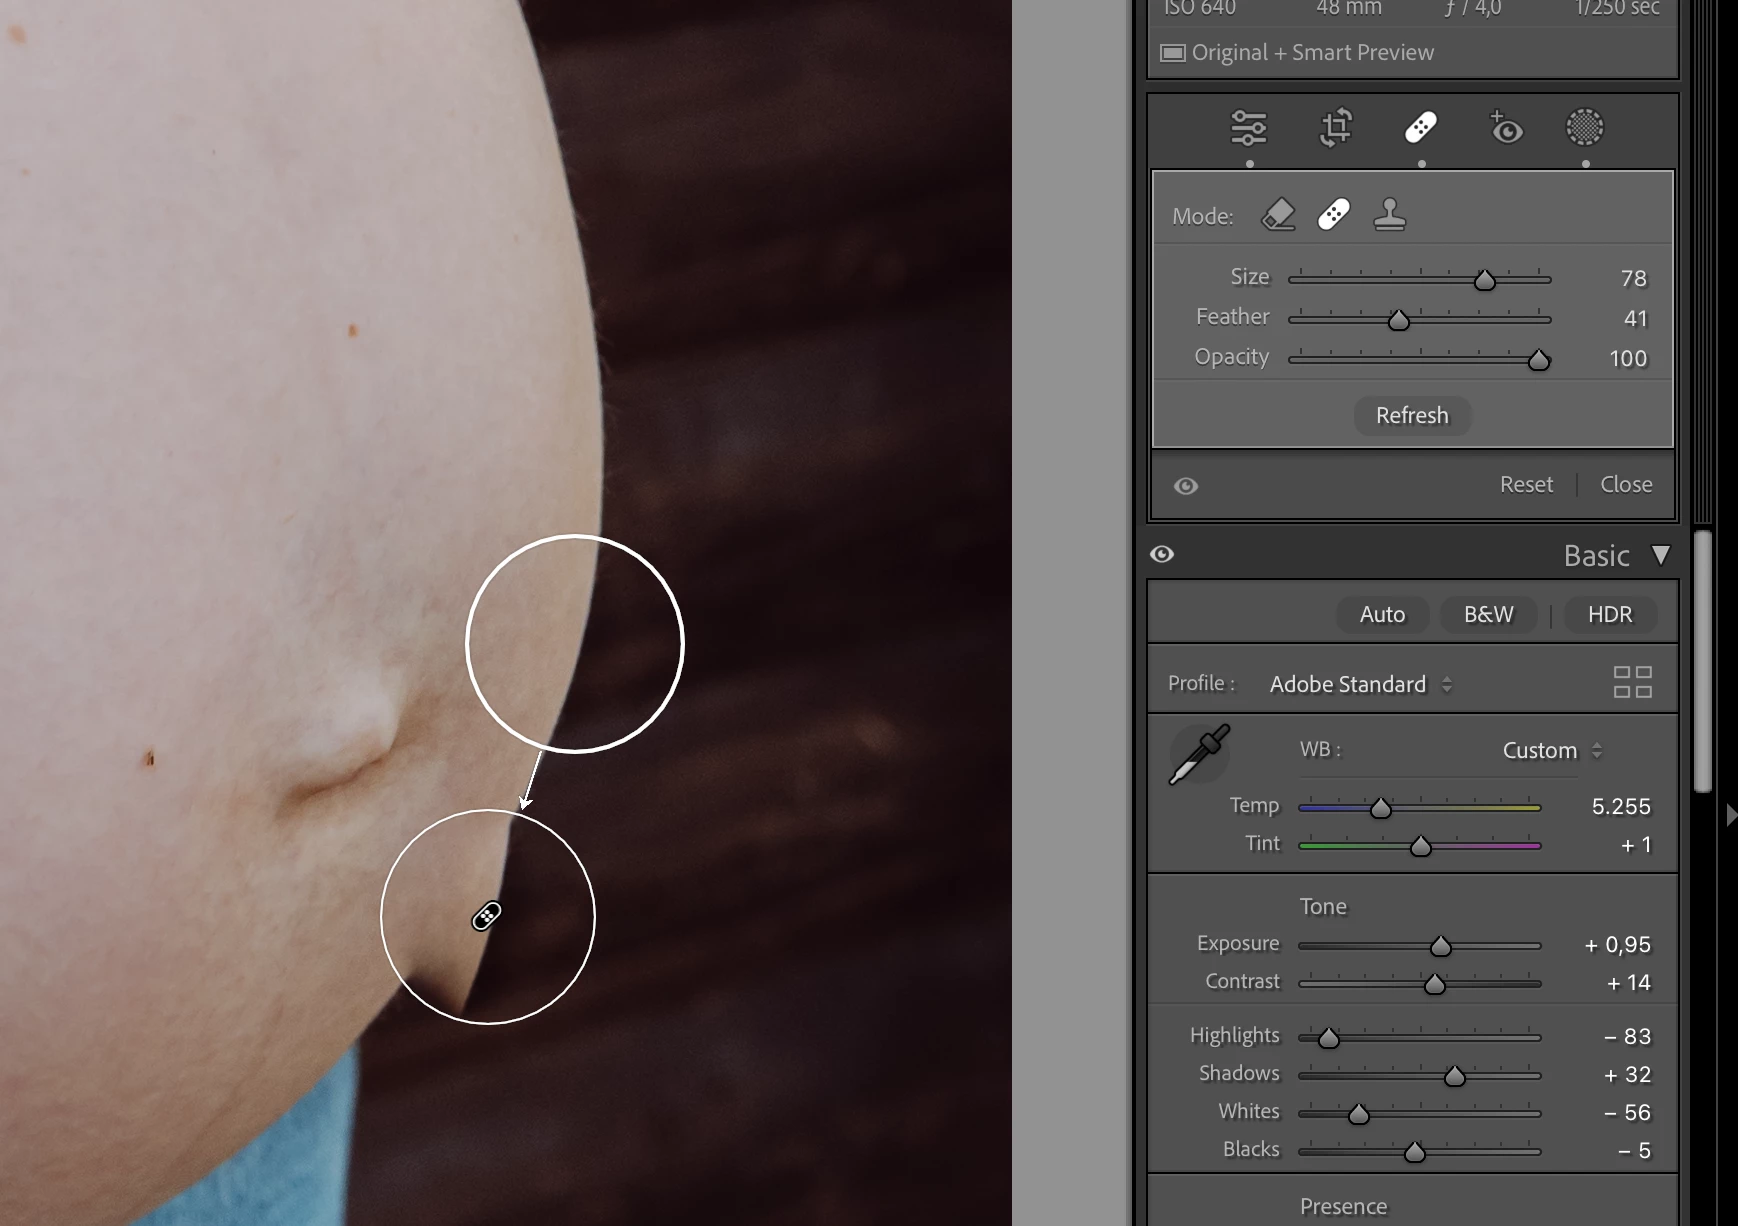1738x1226 pixels.
Task: Choose Content-Aware Remove eraser mode
Action: point(1279,214)
